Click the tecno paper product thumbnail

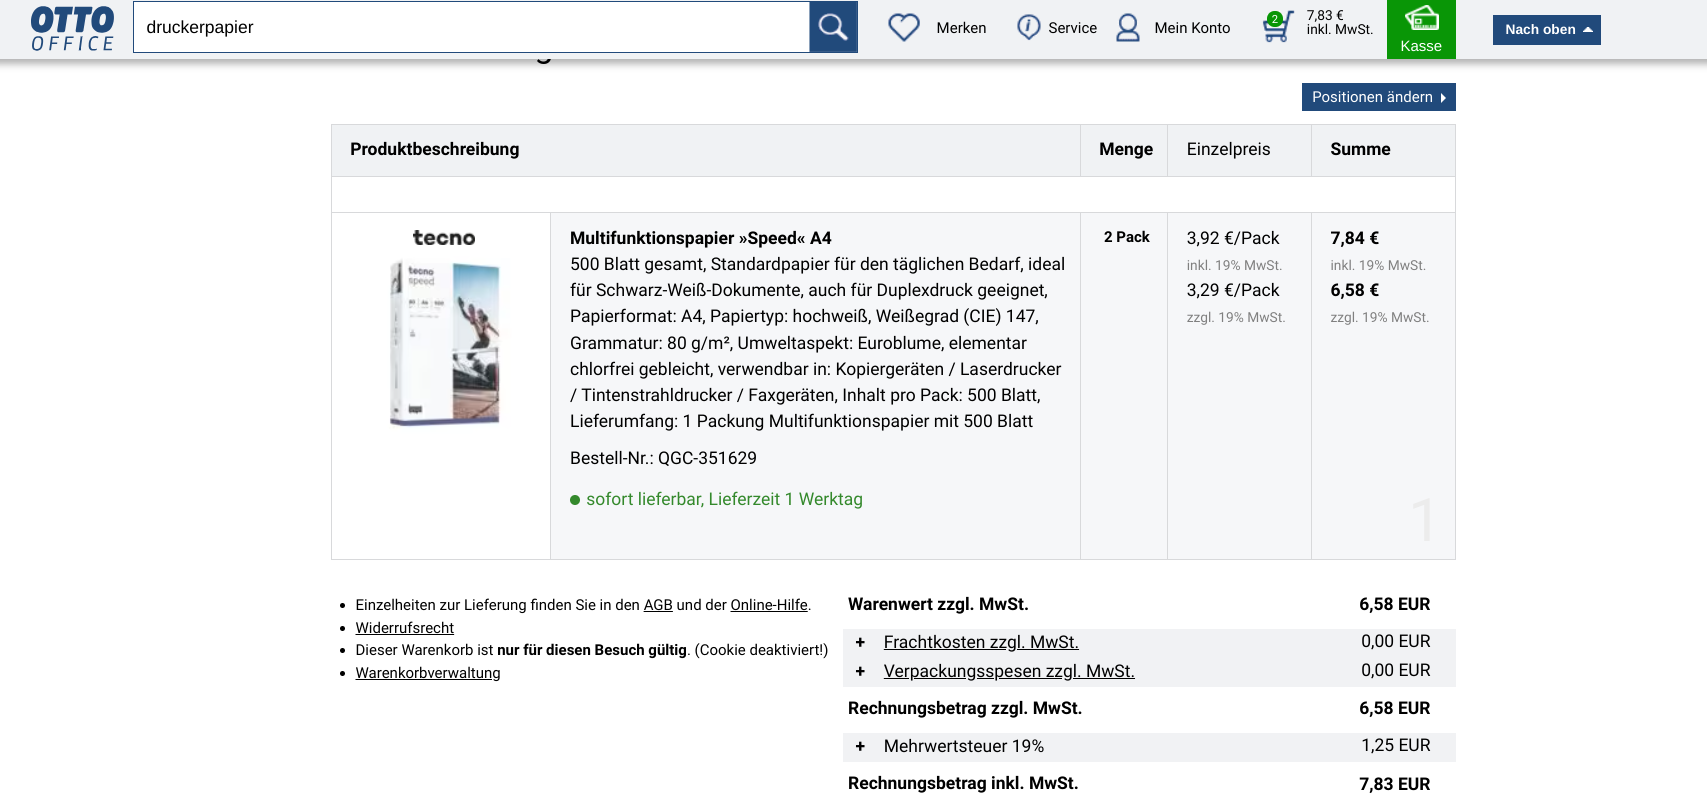(x=444, y=343)
